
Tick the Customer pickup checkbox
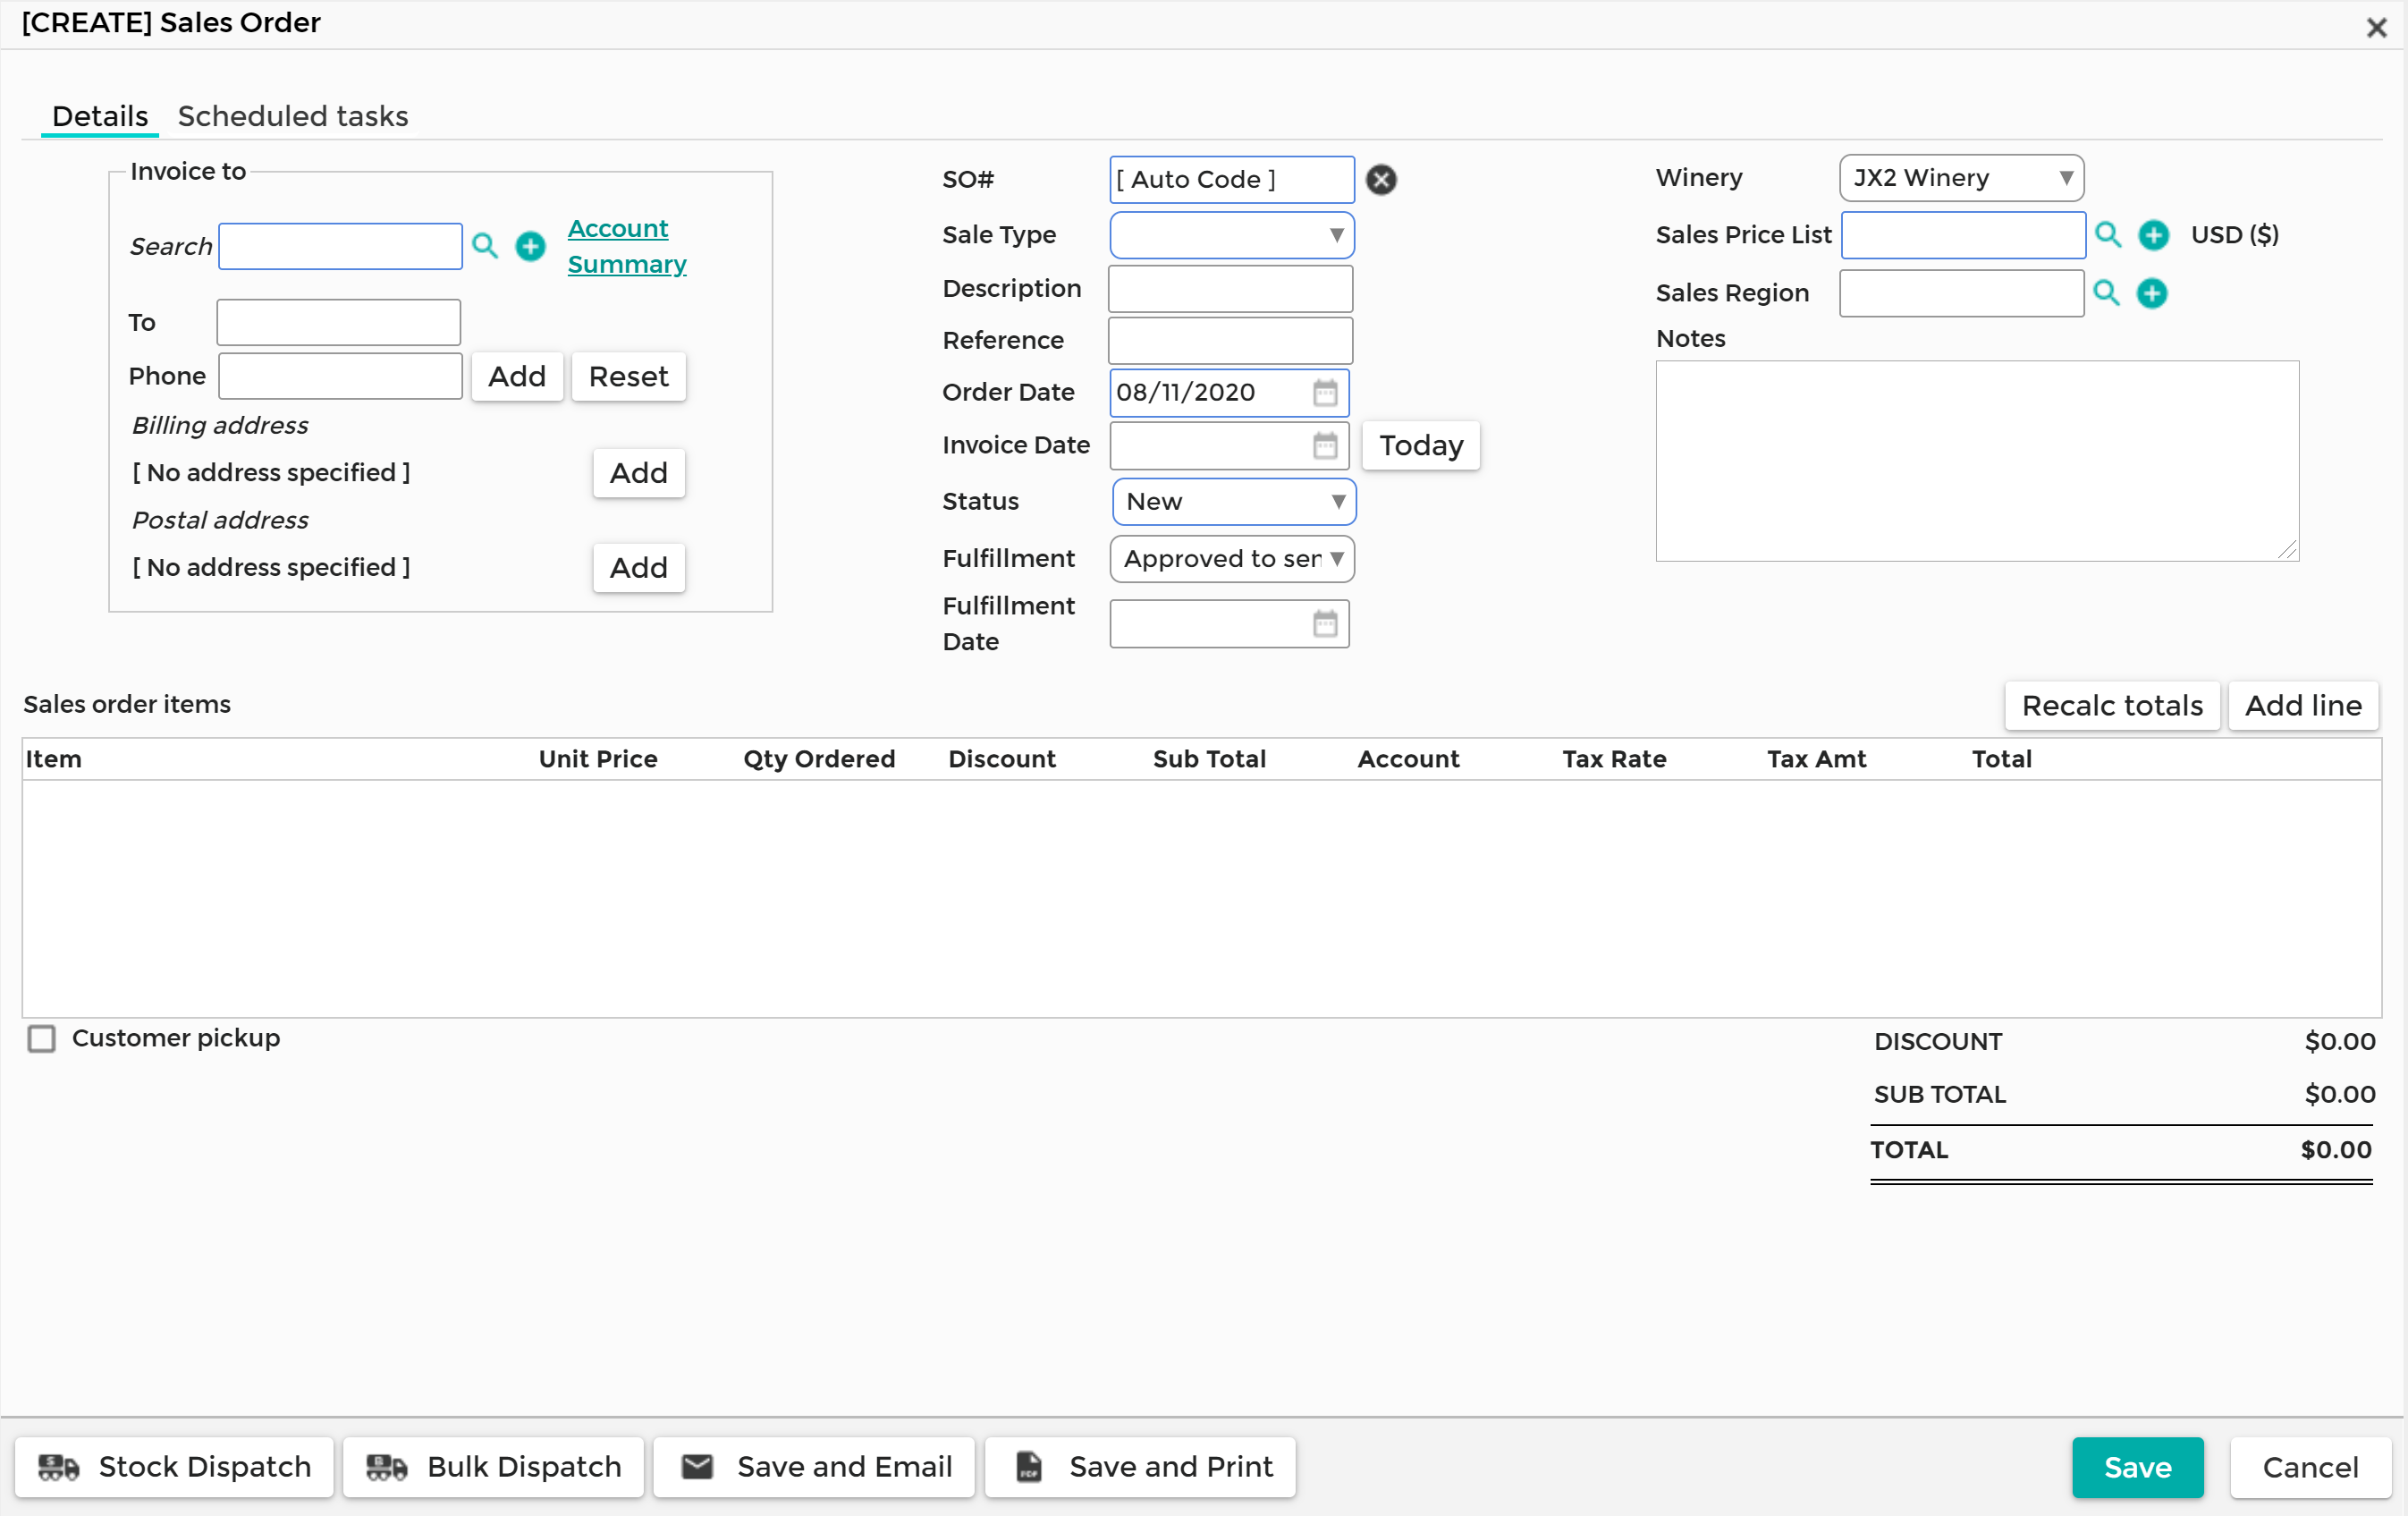[x=41, y=1038]
